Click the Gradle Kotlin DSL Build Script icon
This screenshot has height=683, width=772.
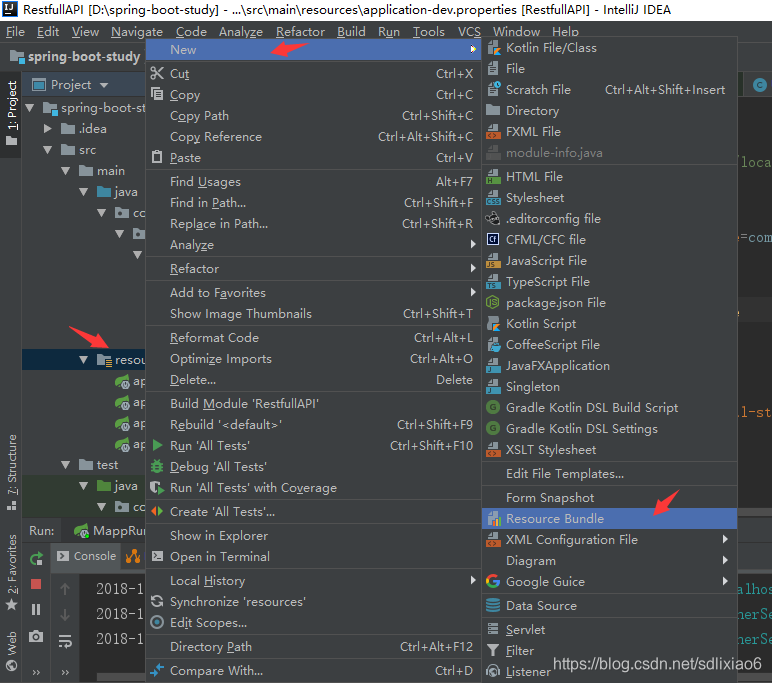tap(493, 408)
